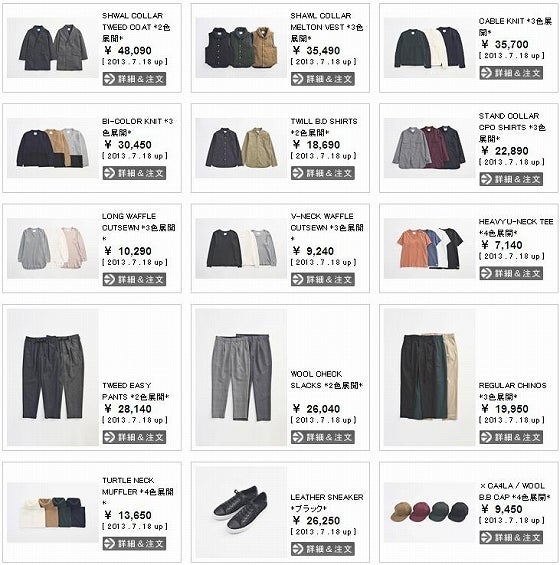The width and height of the screenshot is (560, 565).
Task: Select the CA4LA Wool B.B Cap image
Action: [x=430, y=512]
